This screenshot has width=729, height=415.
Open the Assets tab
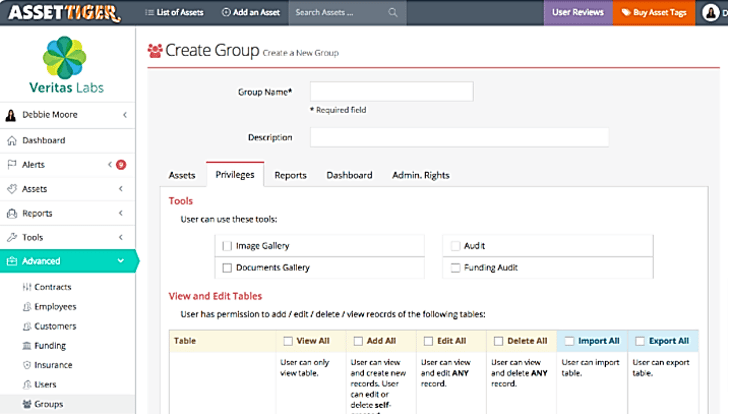tap(182, 175)
